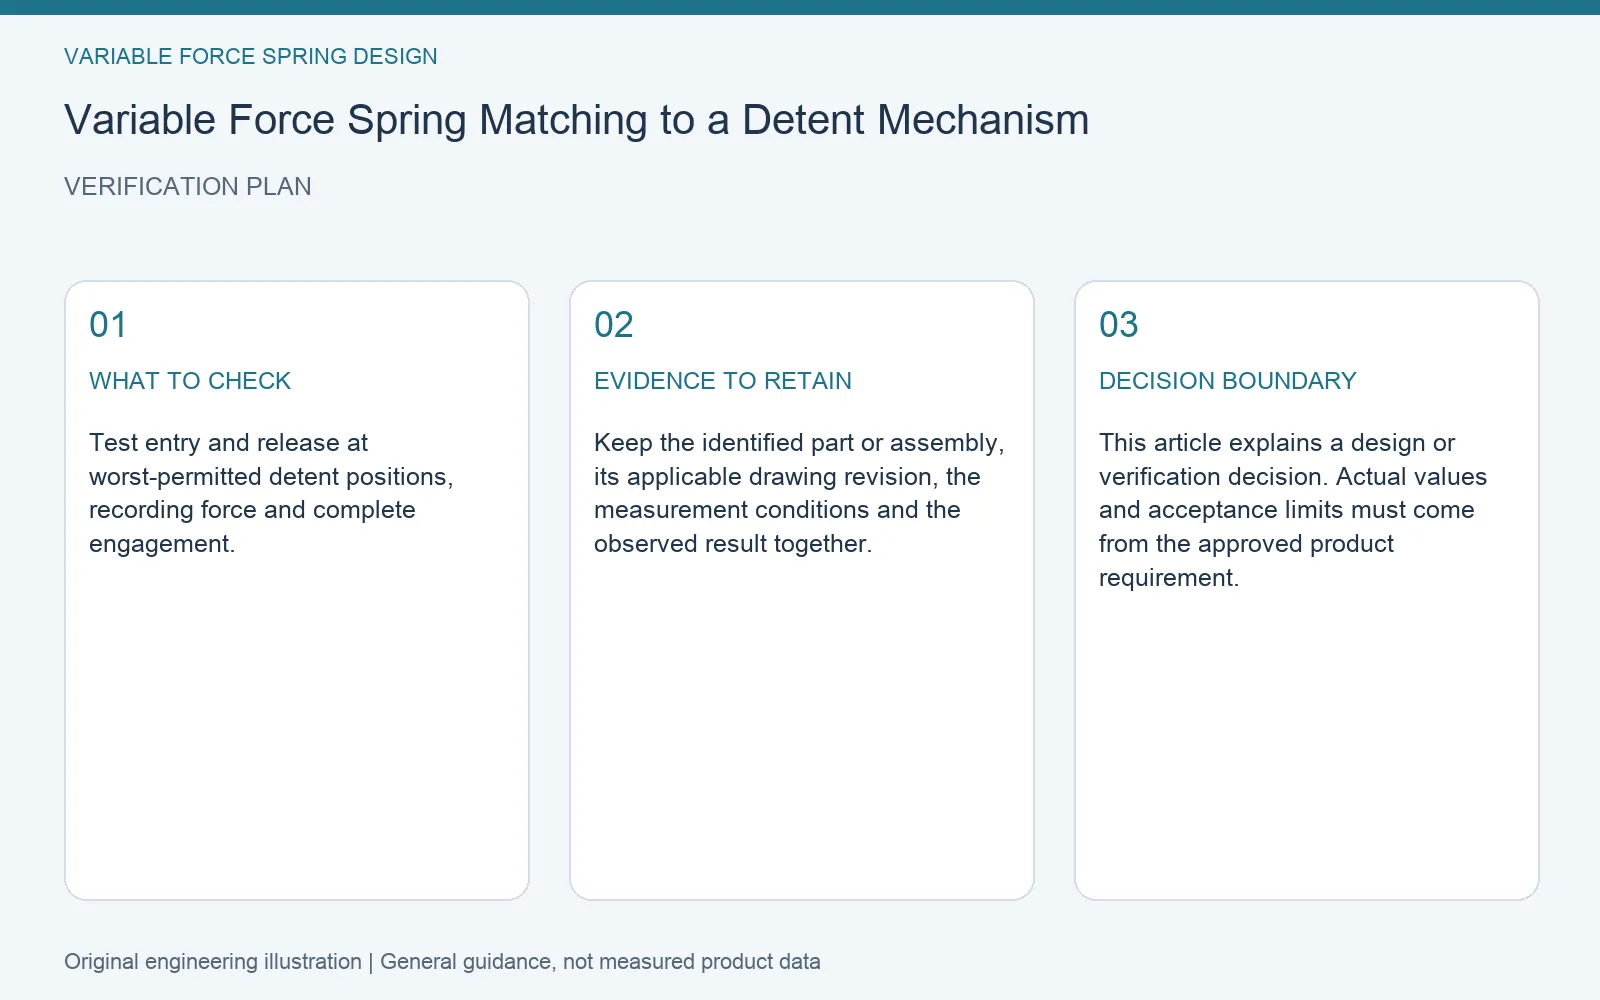Viewport: 1600px width, 1000px height.
Task: Click the 'VERIFICATION PLAN' subtitle
Action: pyautogui.click(x=188, y=187)
